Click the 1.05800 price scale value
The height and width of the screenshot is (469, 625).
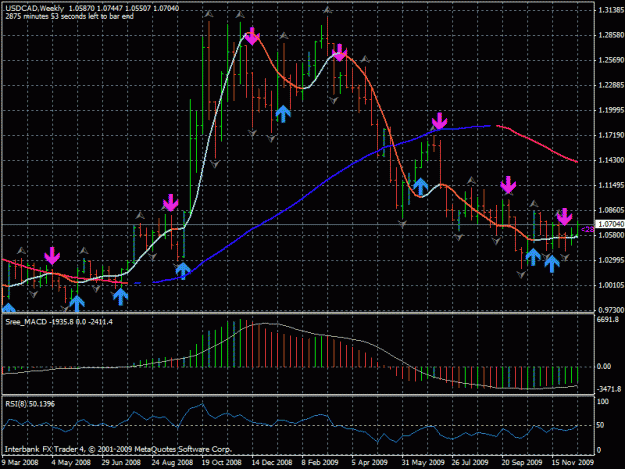[x=611, y=235]
